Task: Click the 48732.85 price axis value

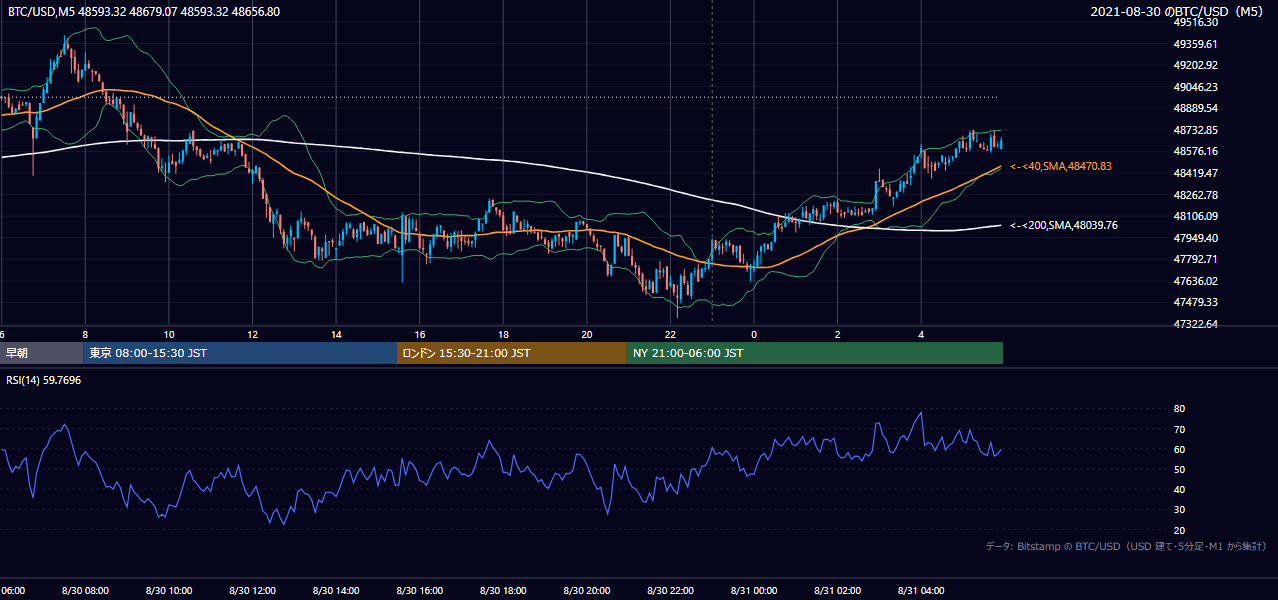Action: point(1195,130)
